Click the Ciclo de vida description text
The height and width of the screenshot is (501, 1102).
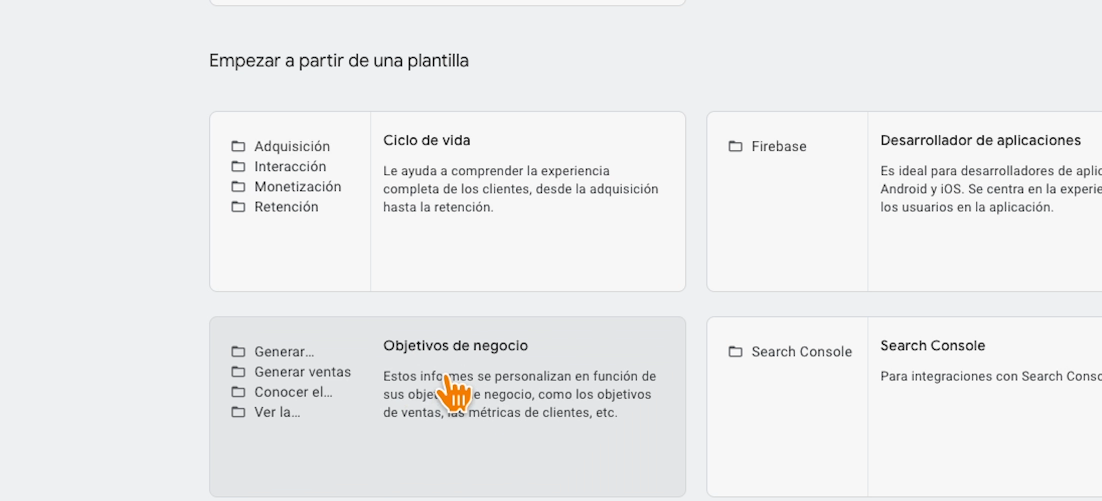click(x=520, y=189)
